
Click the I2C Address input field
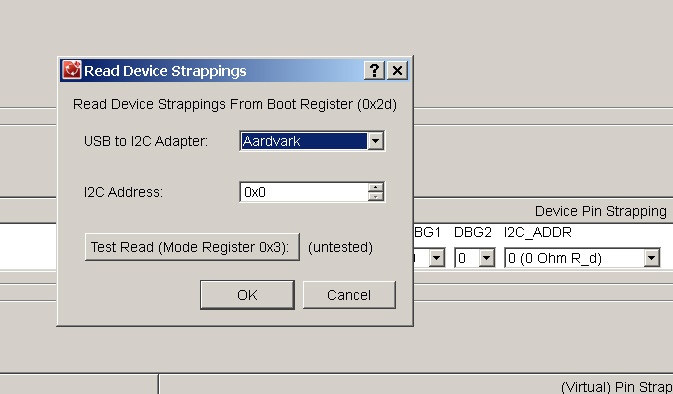[x=304, y=192]
